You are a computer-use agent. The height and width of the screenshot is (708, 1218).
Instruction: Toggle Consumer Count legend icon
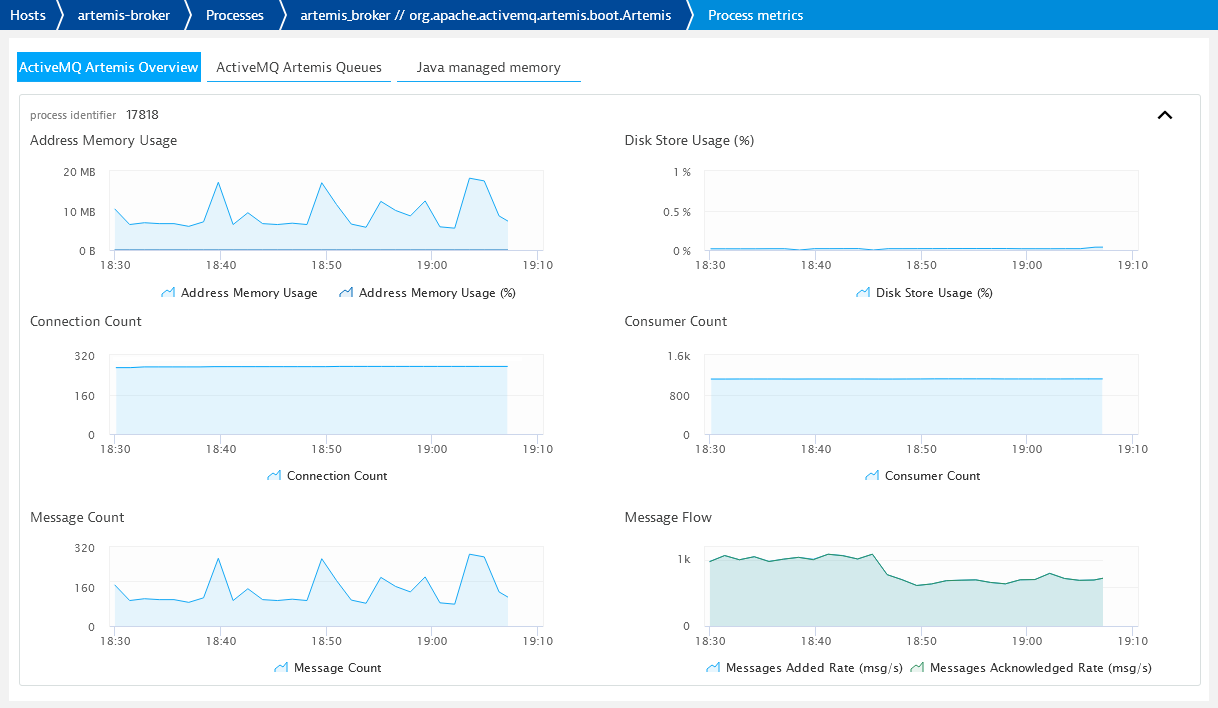872,476
